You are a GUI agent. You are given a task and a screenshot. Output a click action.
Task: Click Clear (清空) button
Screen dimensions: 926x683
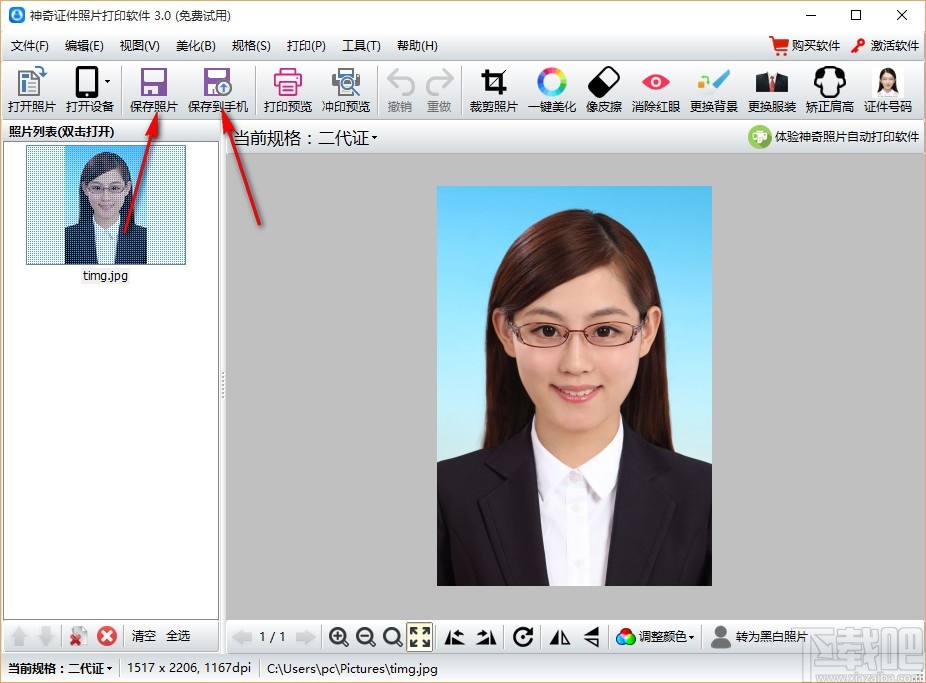coord(144,636)
